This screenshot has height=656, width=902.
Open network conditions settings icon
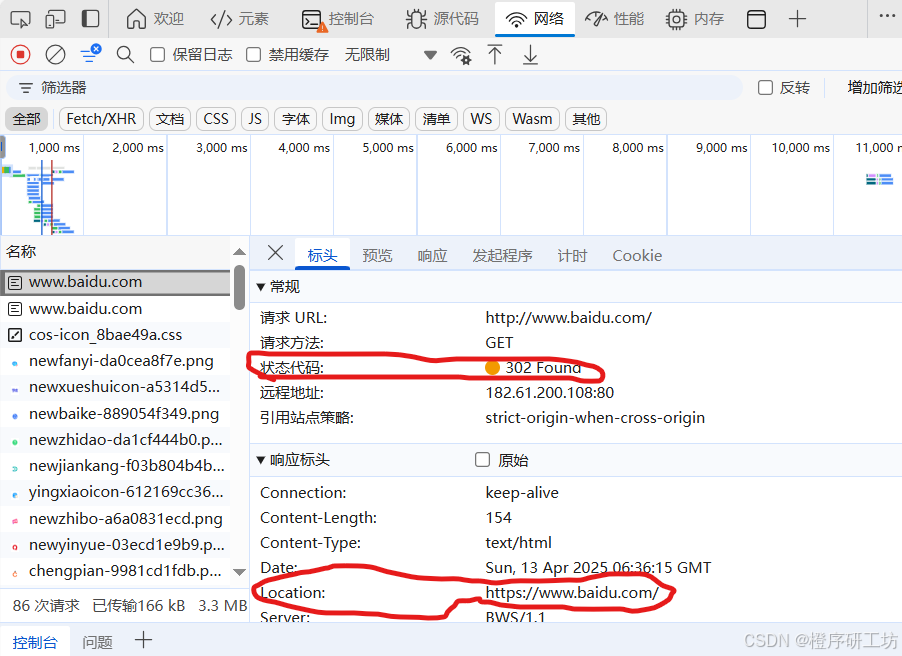click(x=461, y=55)
